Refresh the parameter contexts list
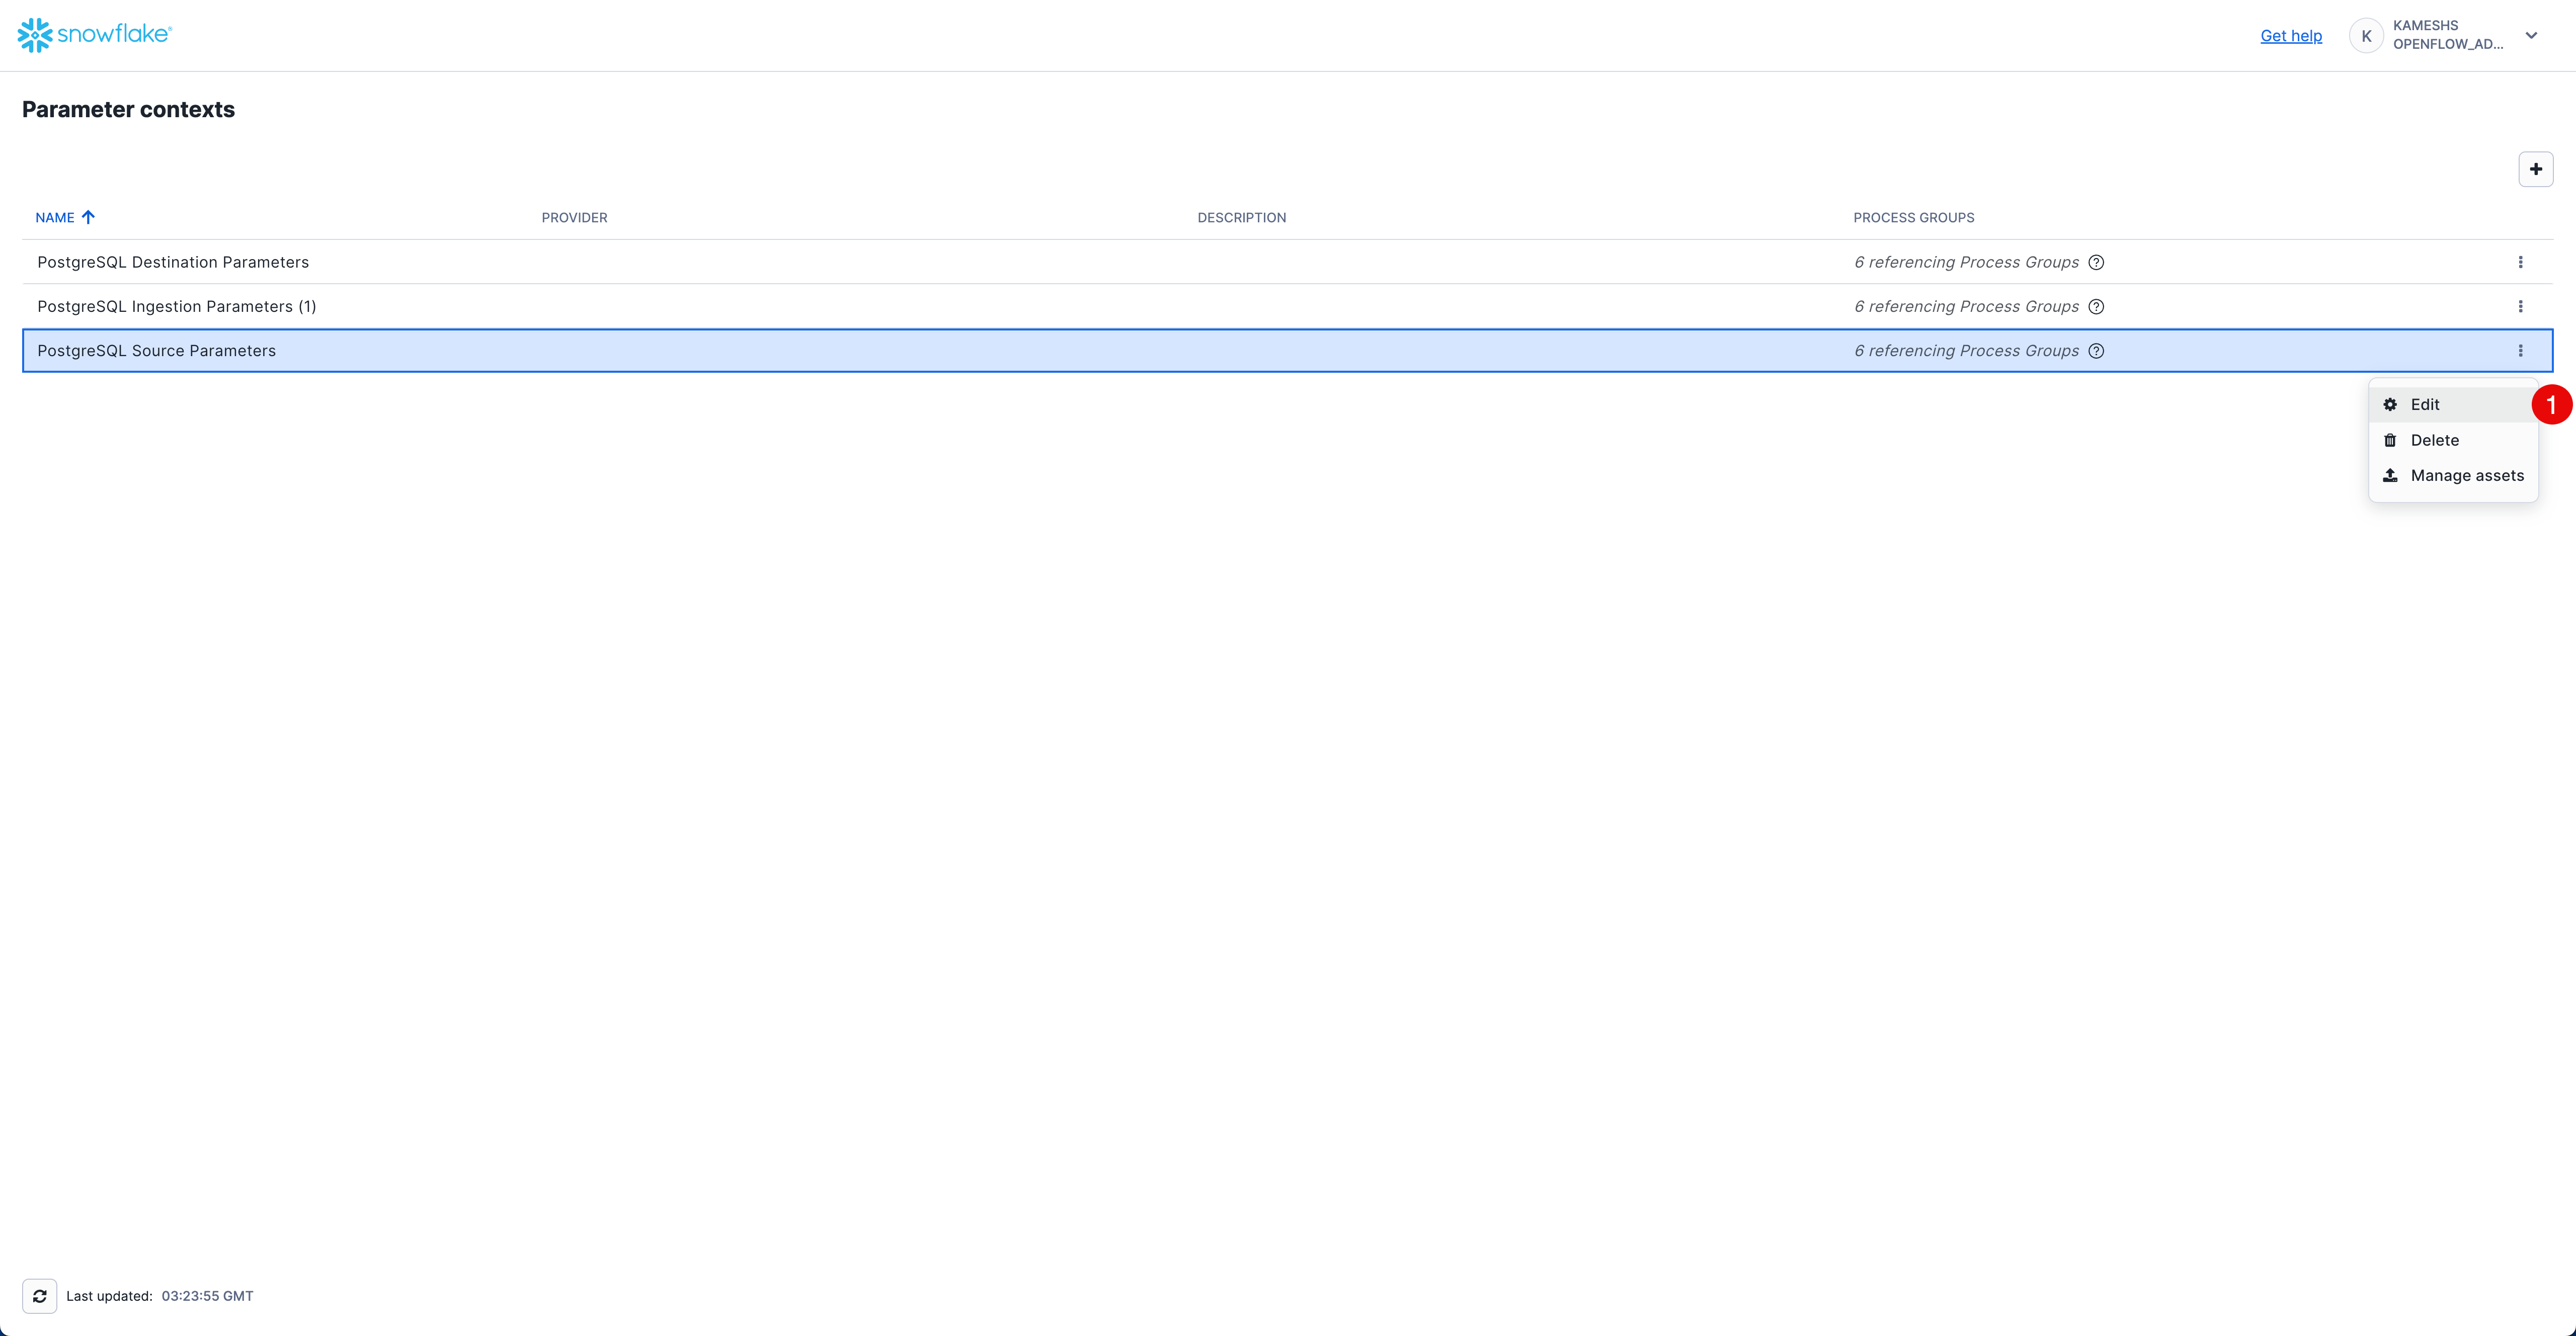Image resolution: width=2576 pixels, height=1336 pixels. click(x=40, y=1296)
